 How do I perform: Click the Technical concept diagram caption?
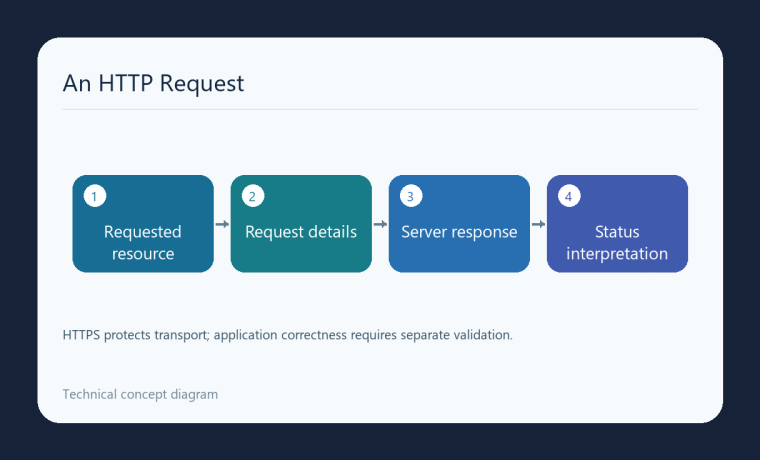pos(140,394)
